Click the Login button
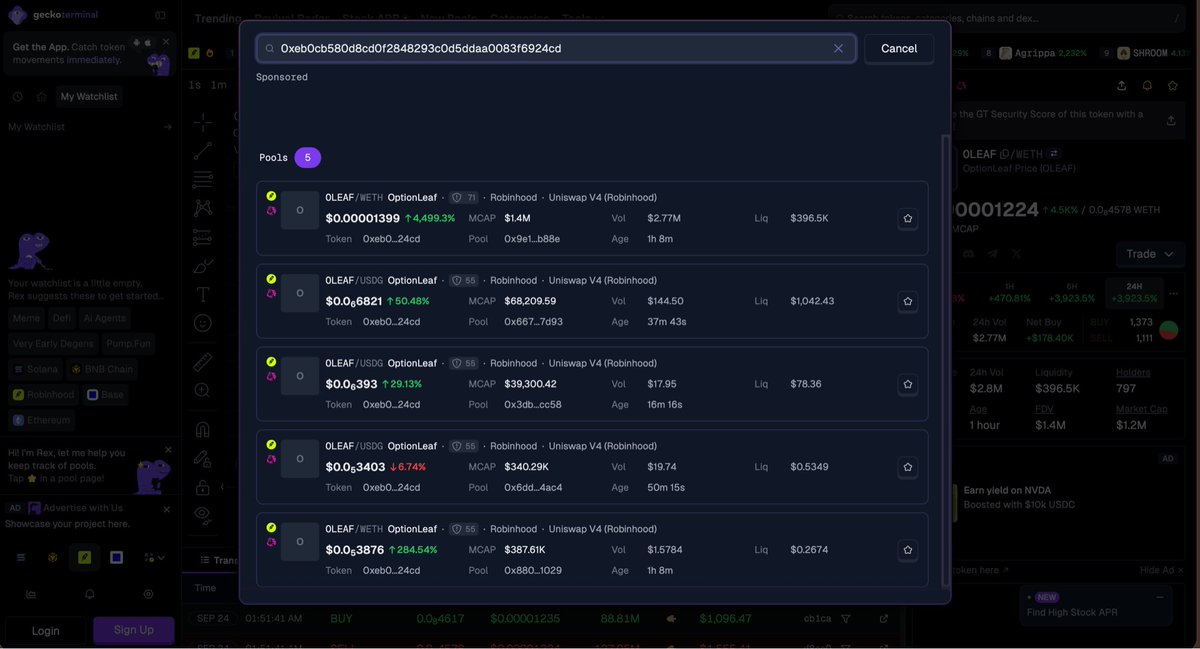 (45, 630)
